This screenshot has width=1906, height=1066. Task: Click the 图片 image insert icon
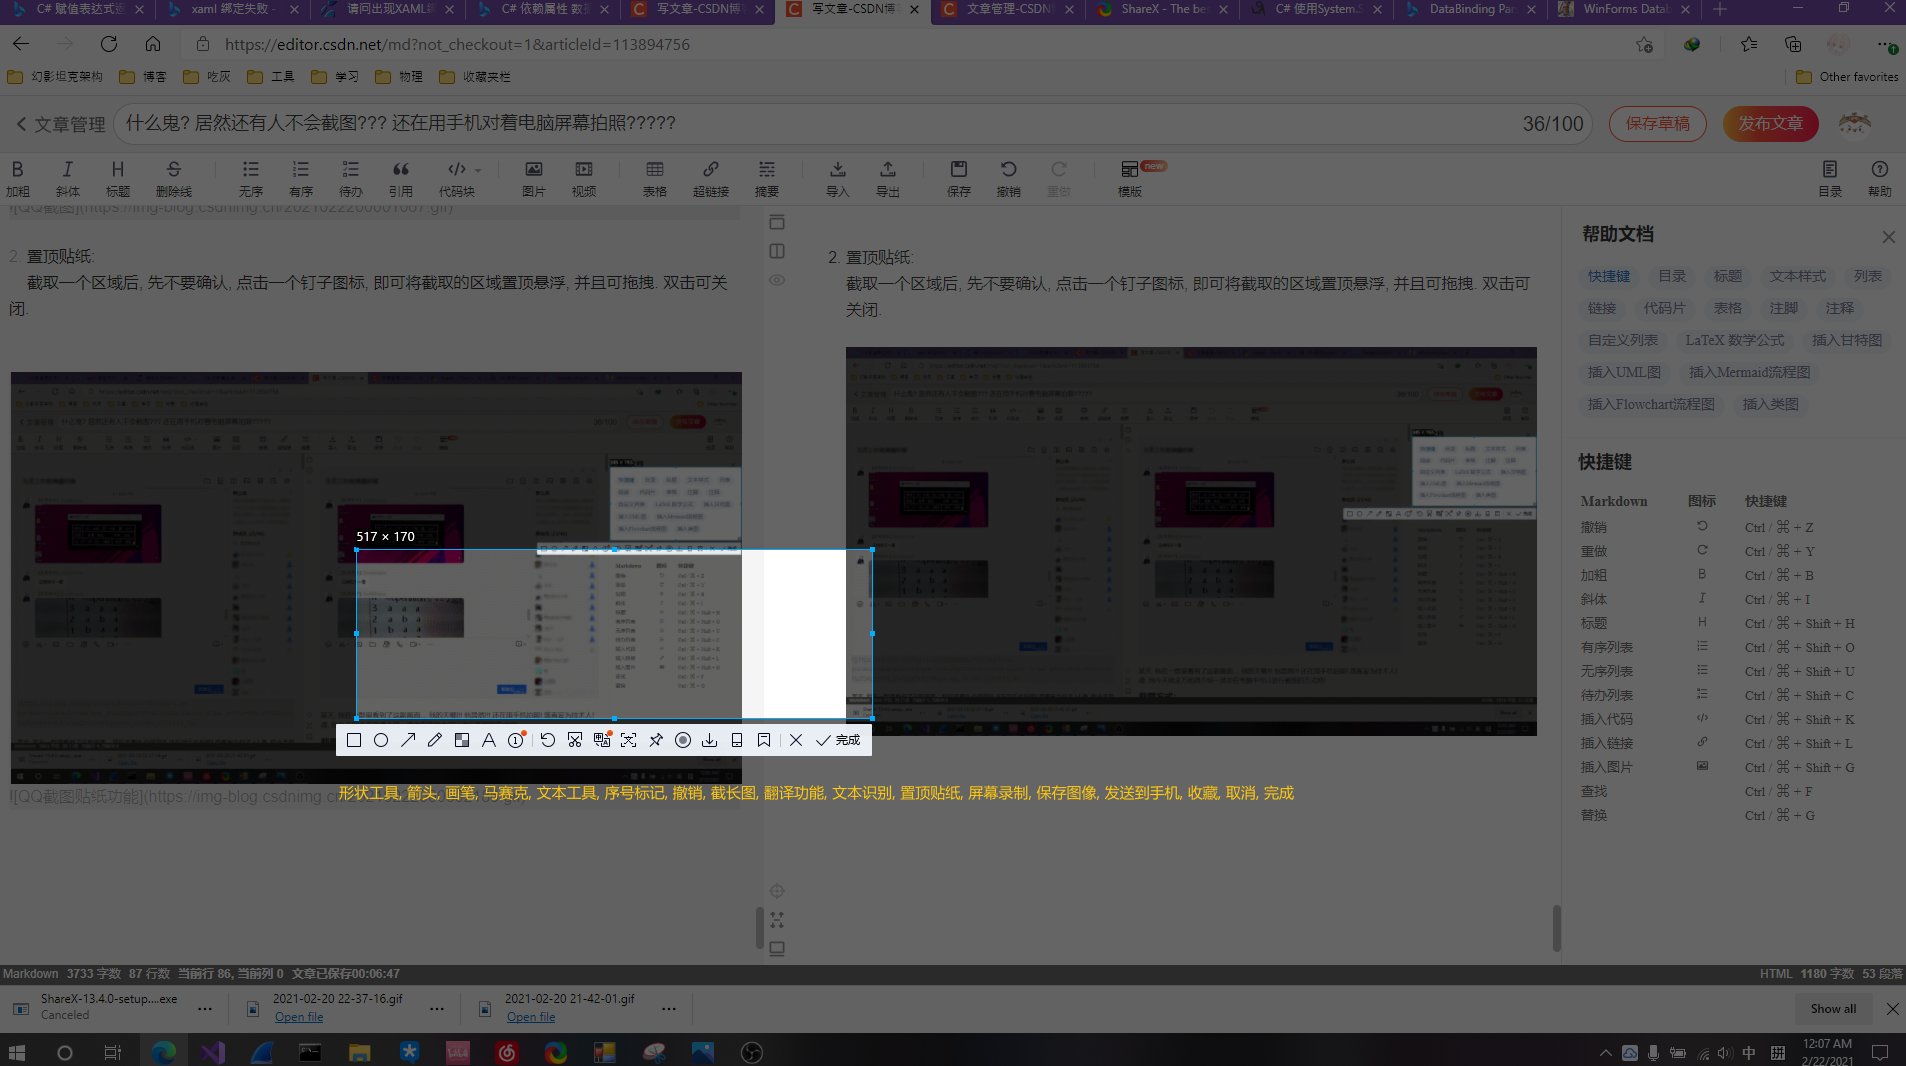tap(534, 178)
